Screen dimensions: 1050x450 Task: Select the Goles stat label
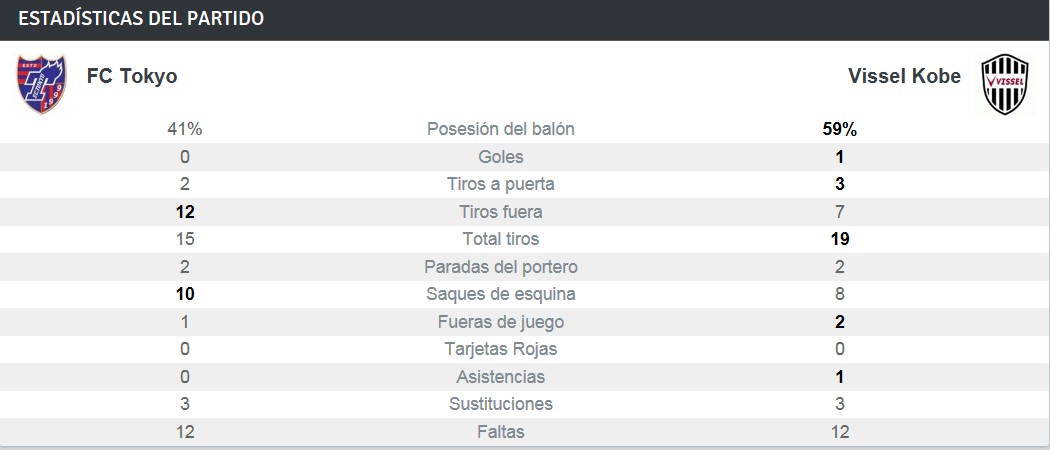[x=500, y=157]
